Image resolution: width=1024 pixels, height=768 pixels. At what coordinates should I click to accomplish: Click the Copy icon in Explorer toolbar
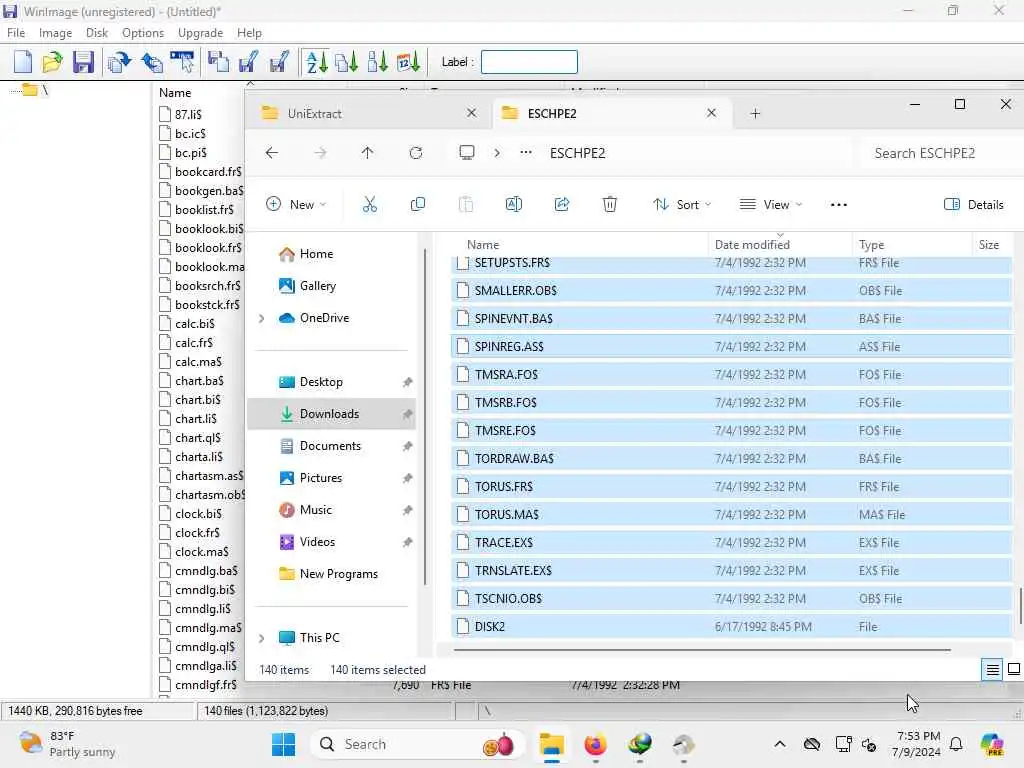point(418,204)
